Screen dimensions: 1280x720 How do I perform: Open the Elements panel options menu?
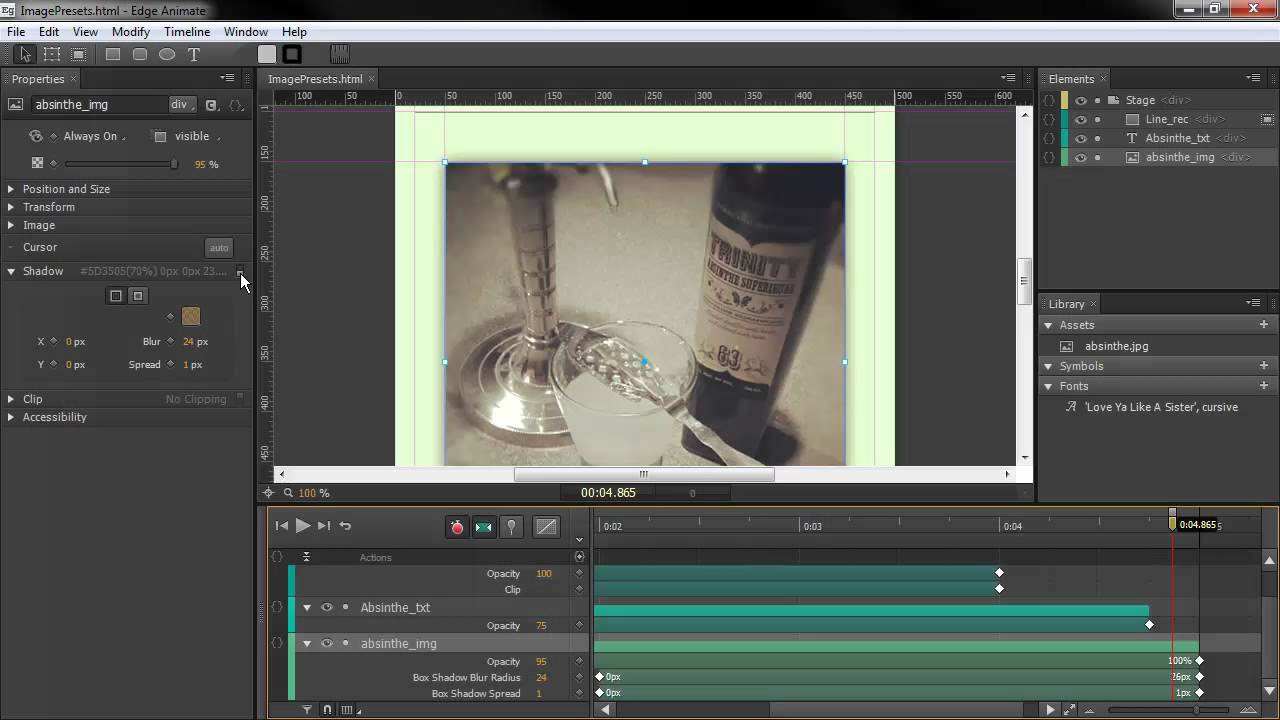click(x=1253, y=78)
